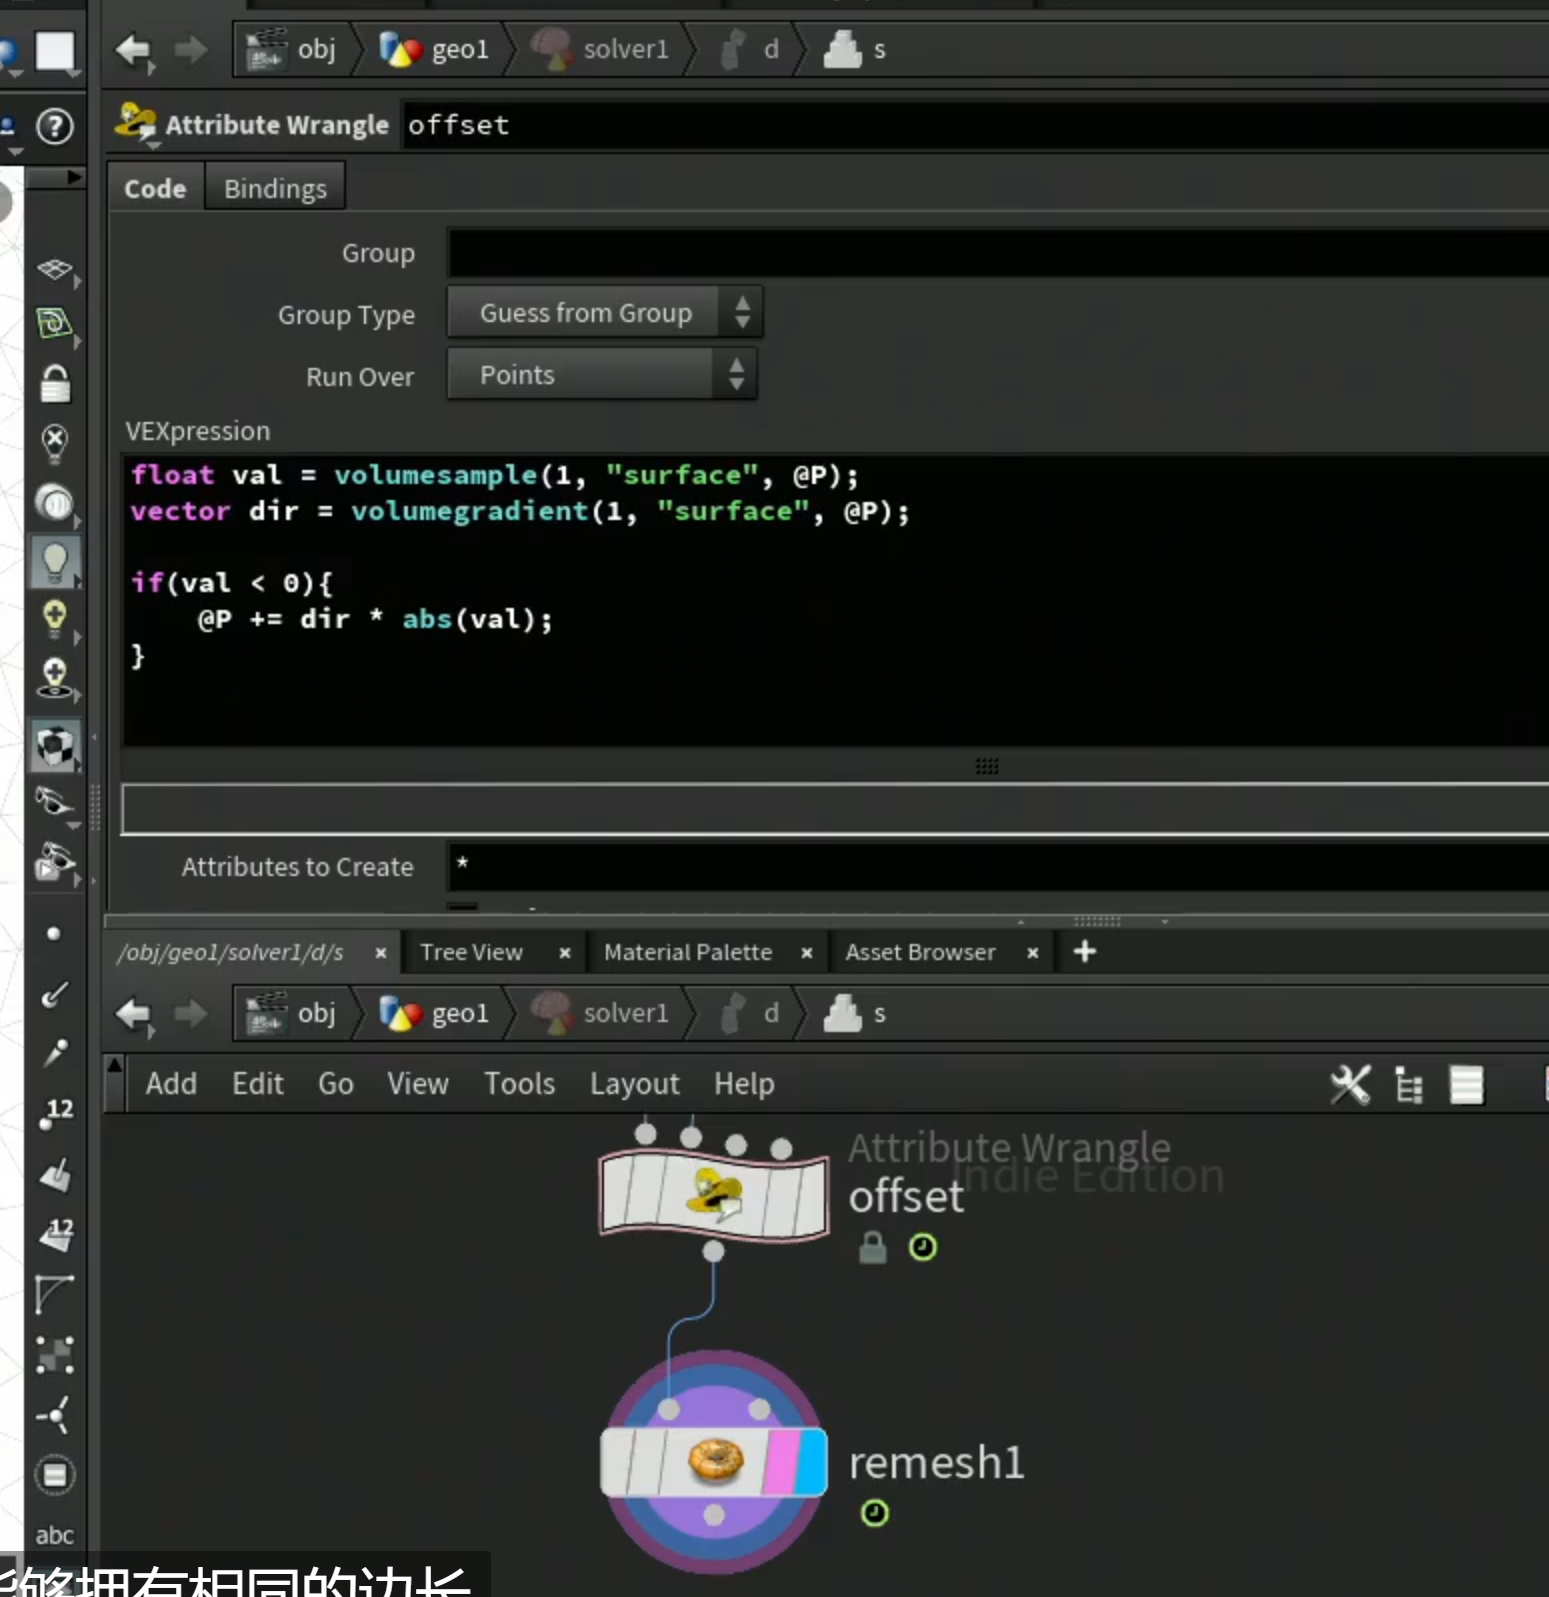Switch to the Bindings tab
The image size is (1549, 1597).
pos(275,188)
